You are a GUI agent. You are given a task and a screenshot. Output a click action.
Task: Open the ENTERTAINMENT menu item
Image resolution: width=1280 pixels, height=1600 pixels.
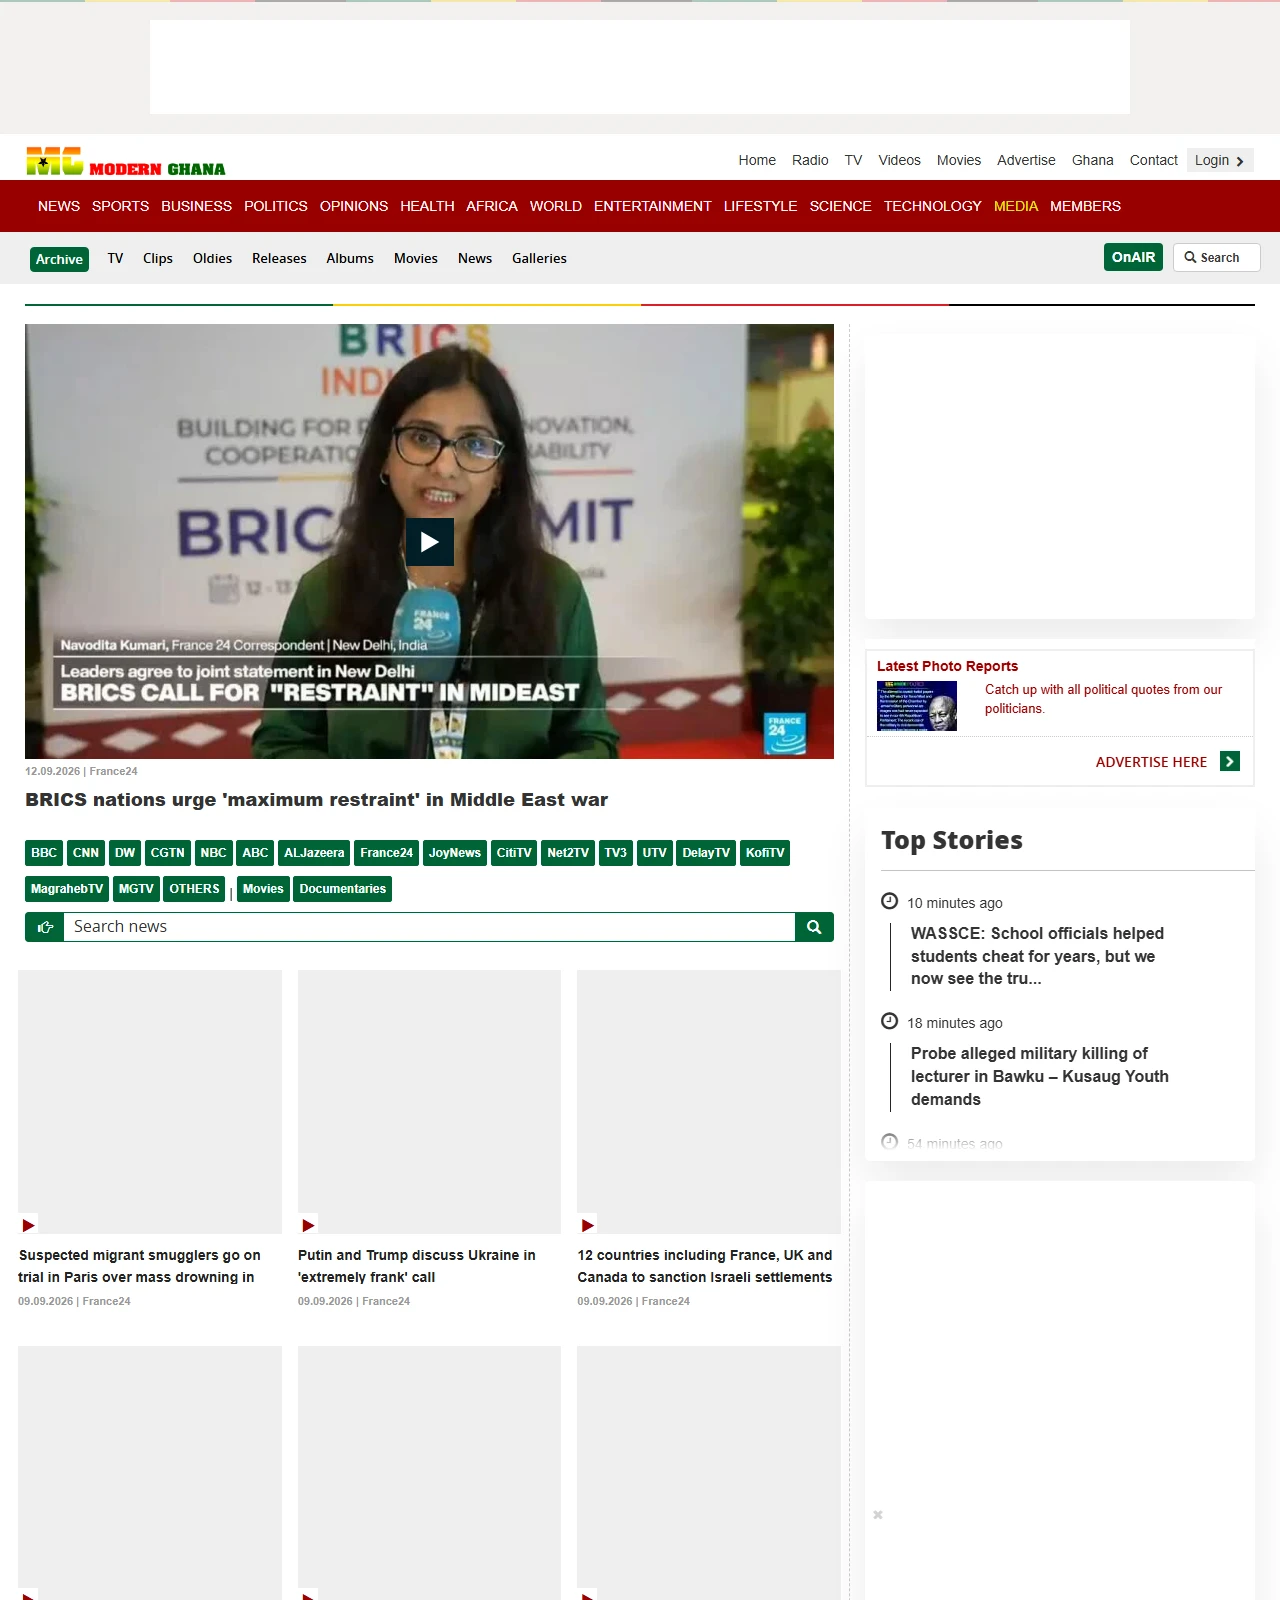coord(652,206)
